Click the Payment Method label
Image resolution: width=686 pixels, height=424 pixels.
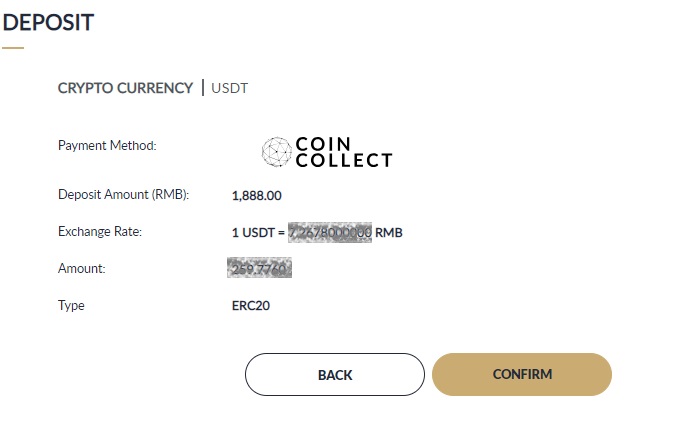pos(107,146)
